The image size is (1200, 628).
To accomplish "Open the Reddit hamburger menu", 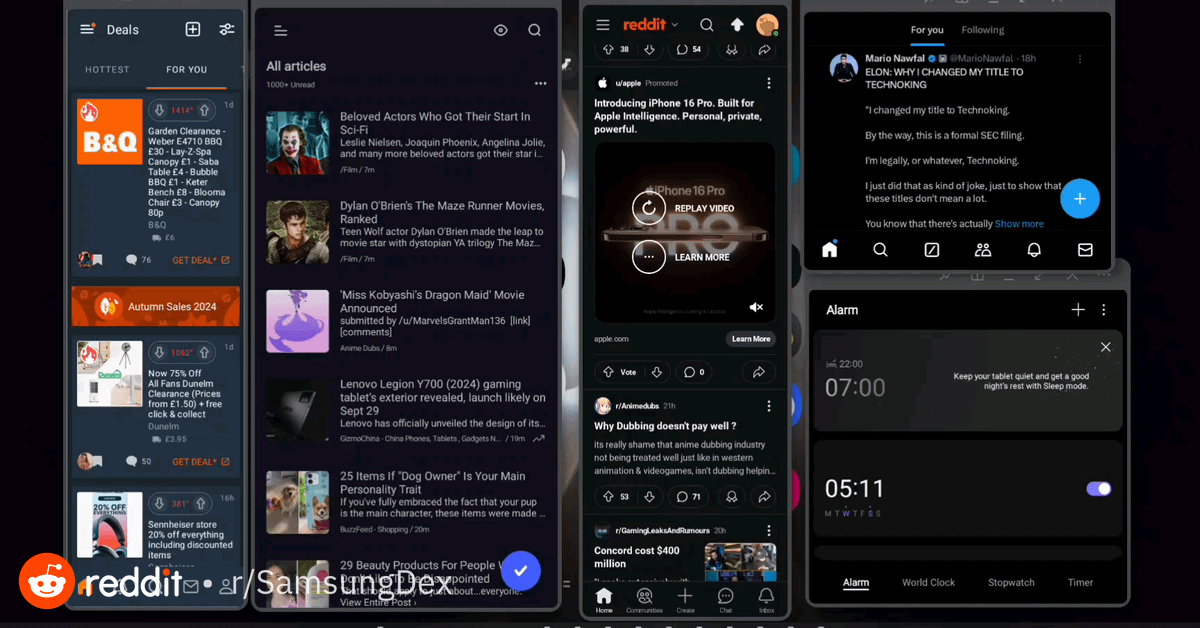I will pyautogui.click(x=602, y=25).
